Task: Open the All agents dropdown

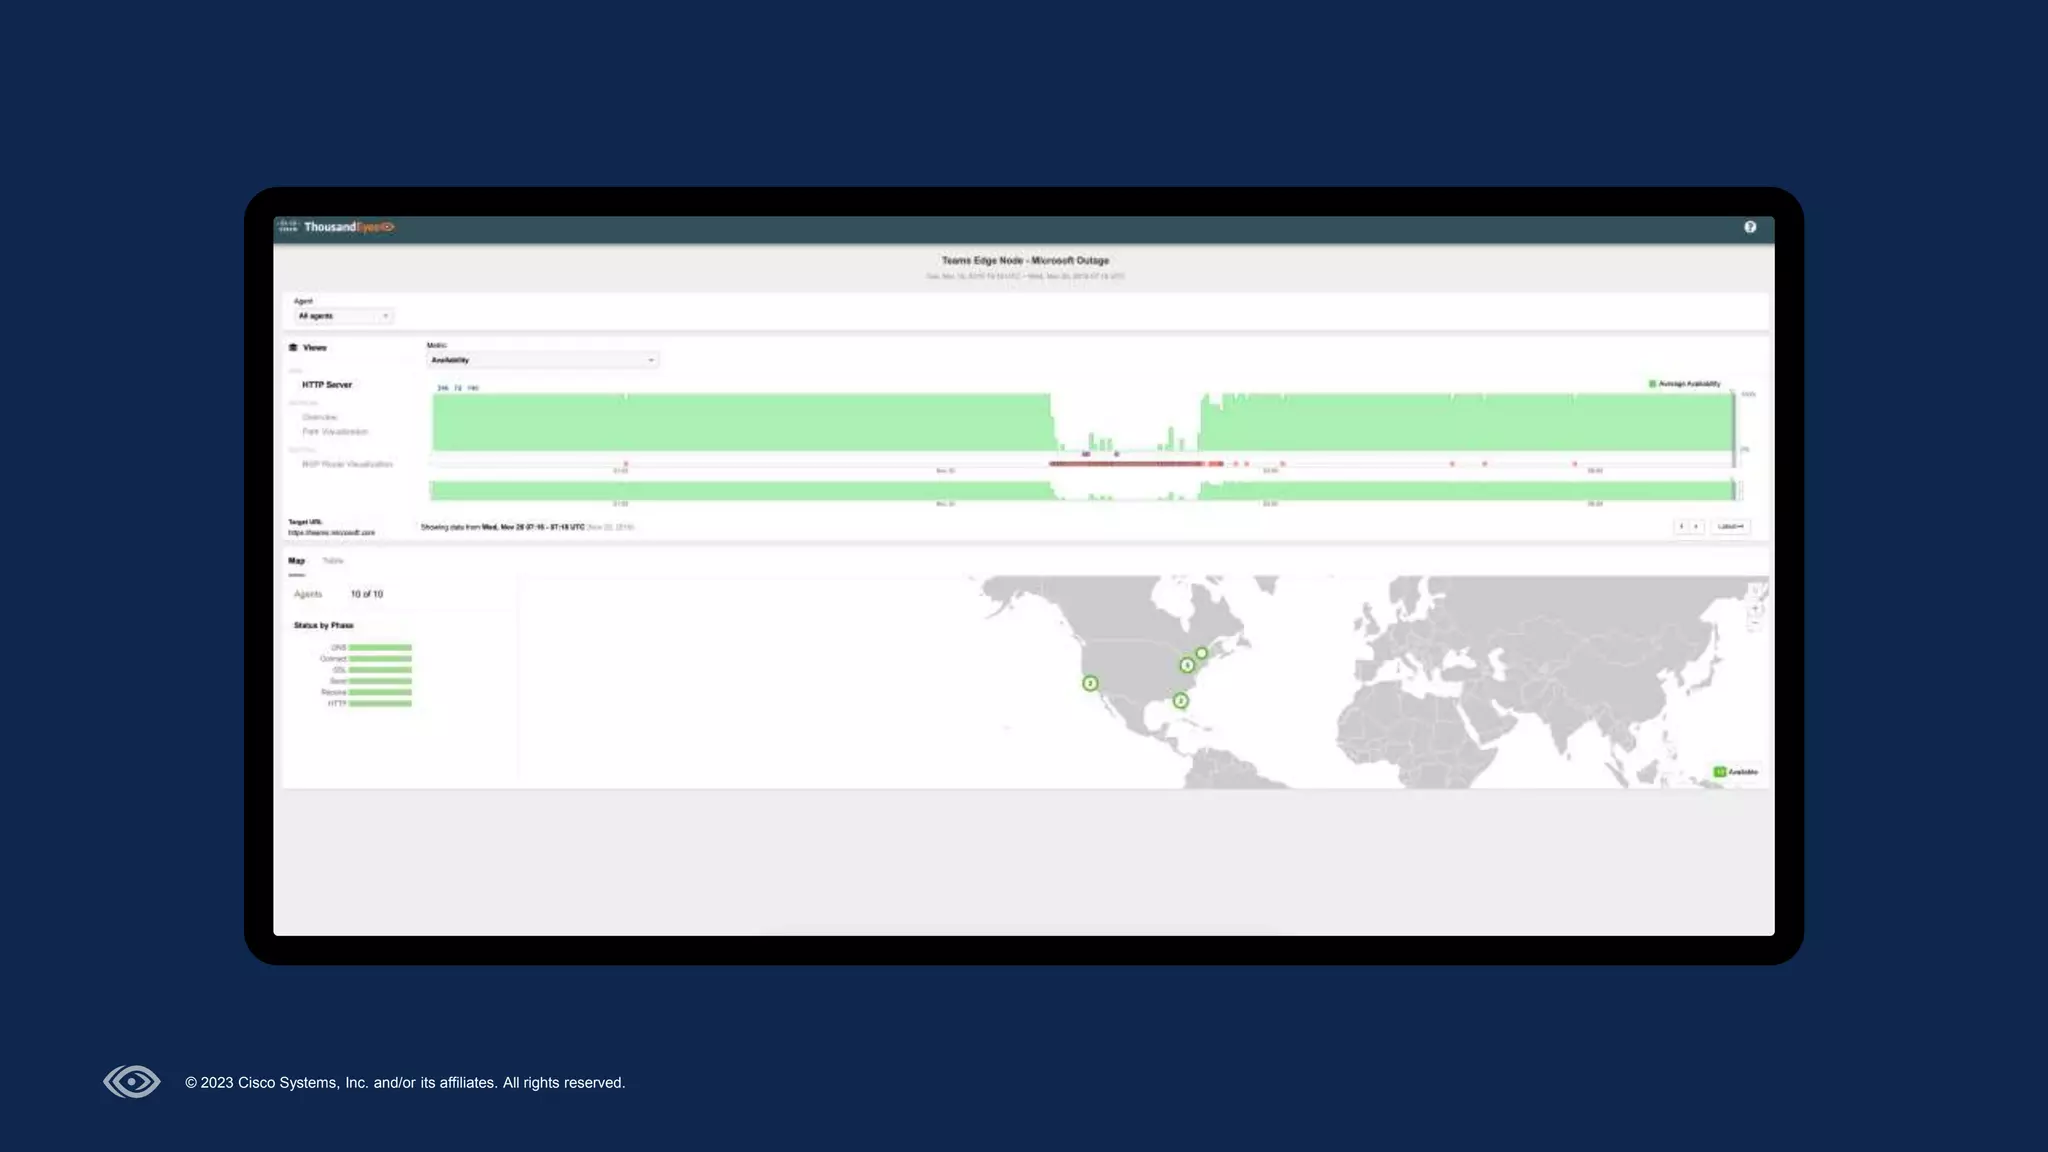Action: 343,316
